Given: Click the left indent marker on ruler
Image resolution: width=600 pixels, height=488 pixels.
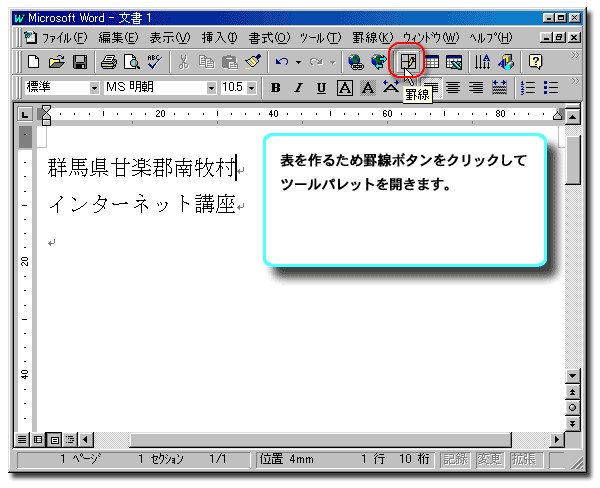Looking at the screenshot, I should click(x=46, y=122).
